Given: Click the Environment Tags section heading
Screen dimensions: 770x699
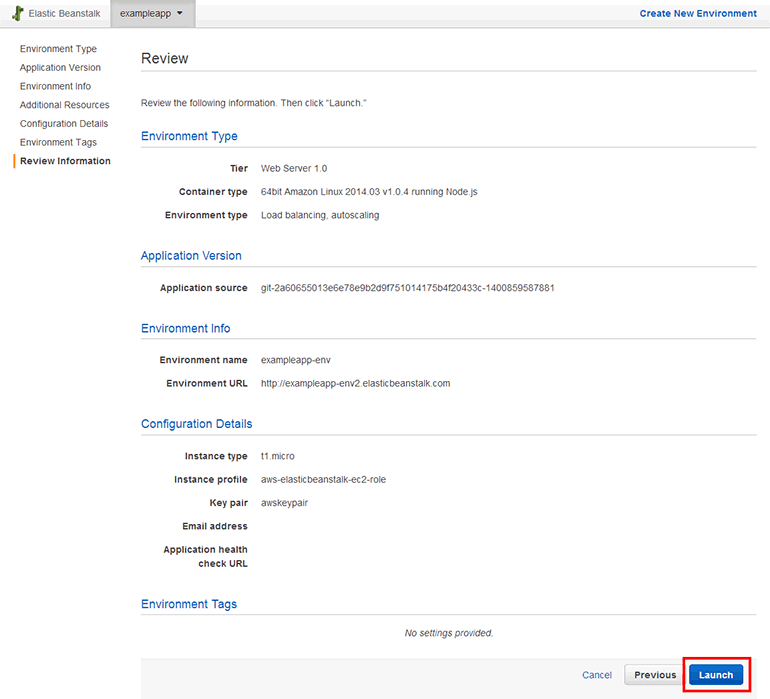Looking at the screenshot, I should [x=189, y=605].
